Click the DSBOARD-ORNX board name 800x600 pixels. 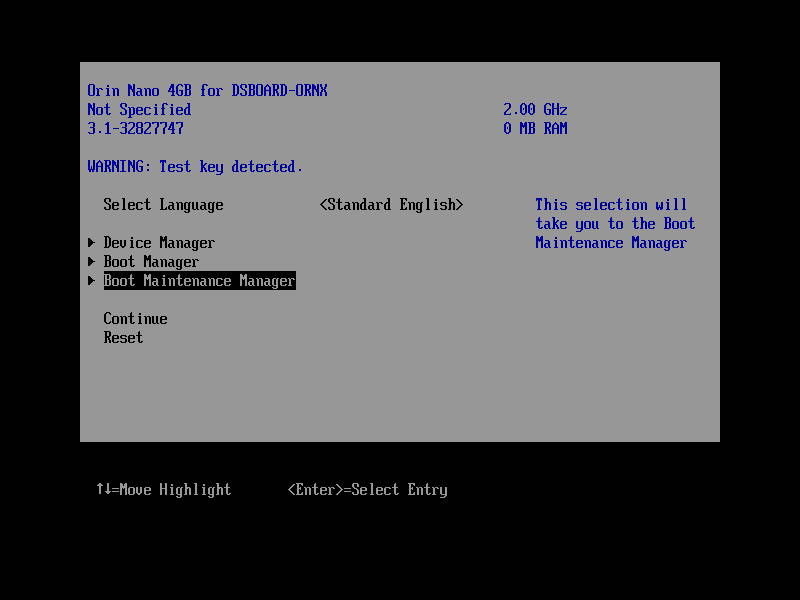pos(282,90)
